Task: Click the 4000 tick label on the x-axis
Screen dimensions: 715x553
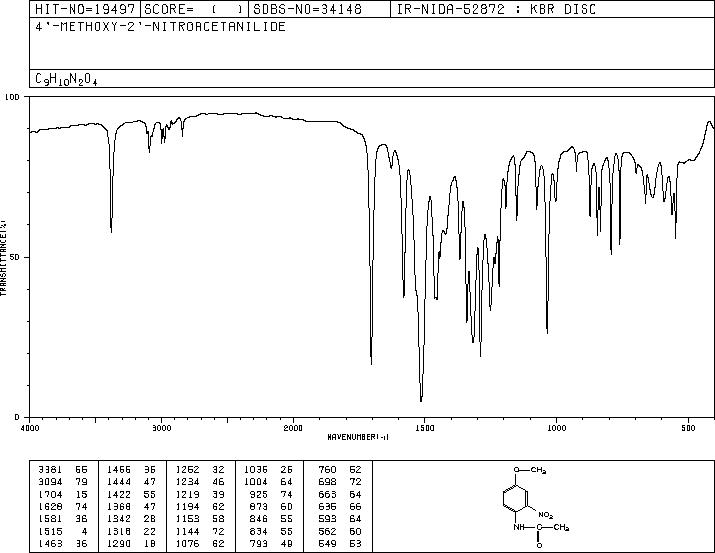Action: pos(30,428)
